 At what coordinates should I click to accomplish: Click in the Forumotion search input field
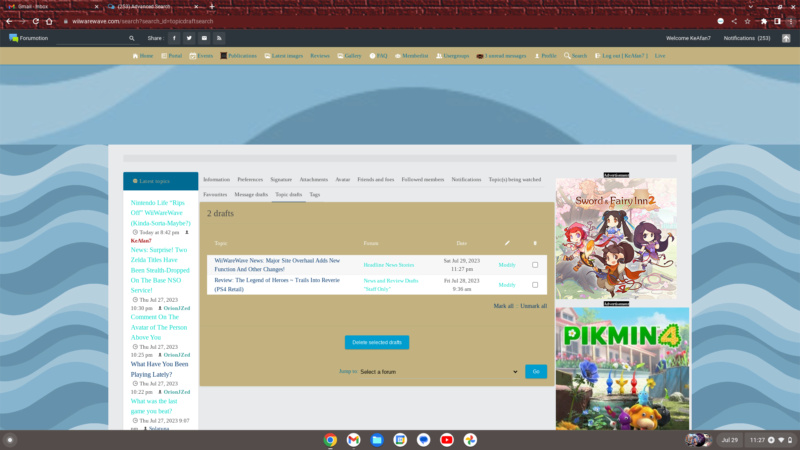[x=92, y=38]
